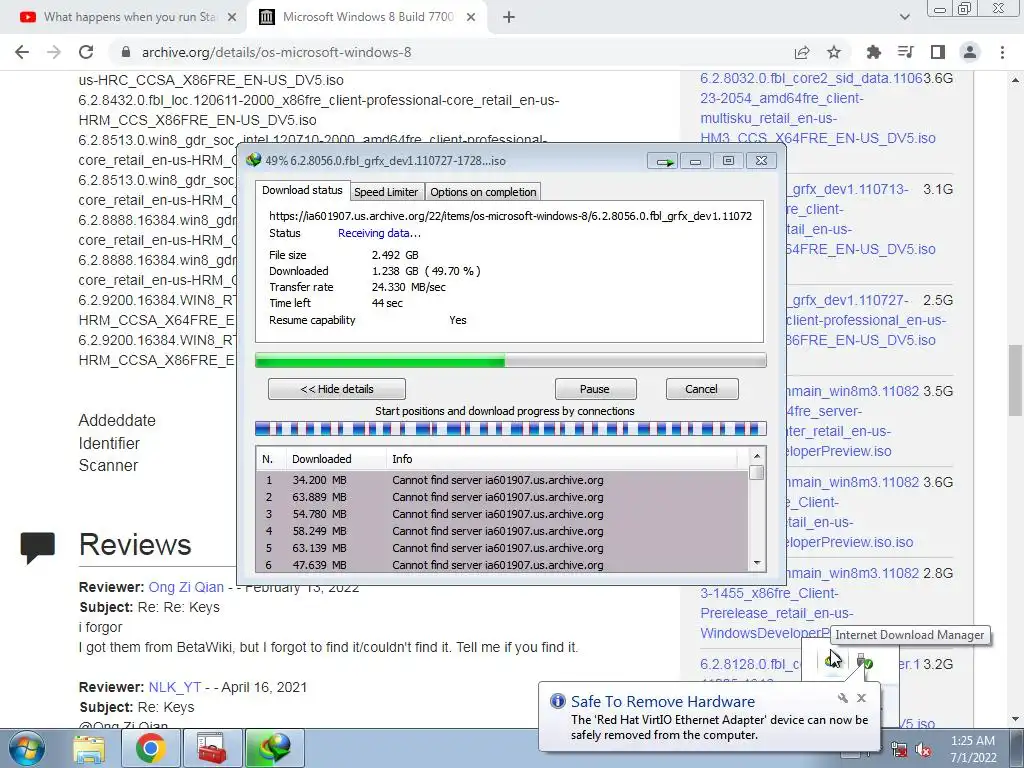This screenshot has width=1024, height=768.
Task: Open Chrome's three-dot menu
Action: pos(1002,52)
